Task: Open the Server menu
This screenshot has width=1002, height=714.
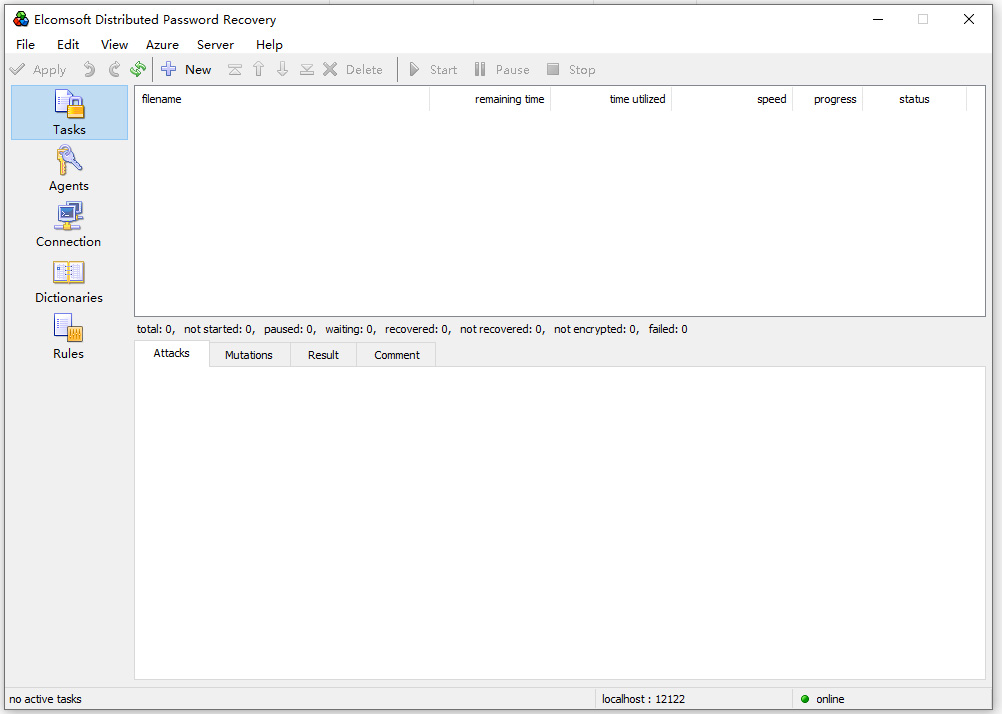Action: coord(215,44)
